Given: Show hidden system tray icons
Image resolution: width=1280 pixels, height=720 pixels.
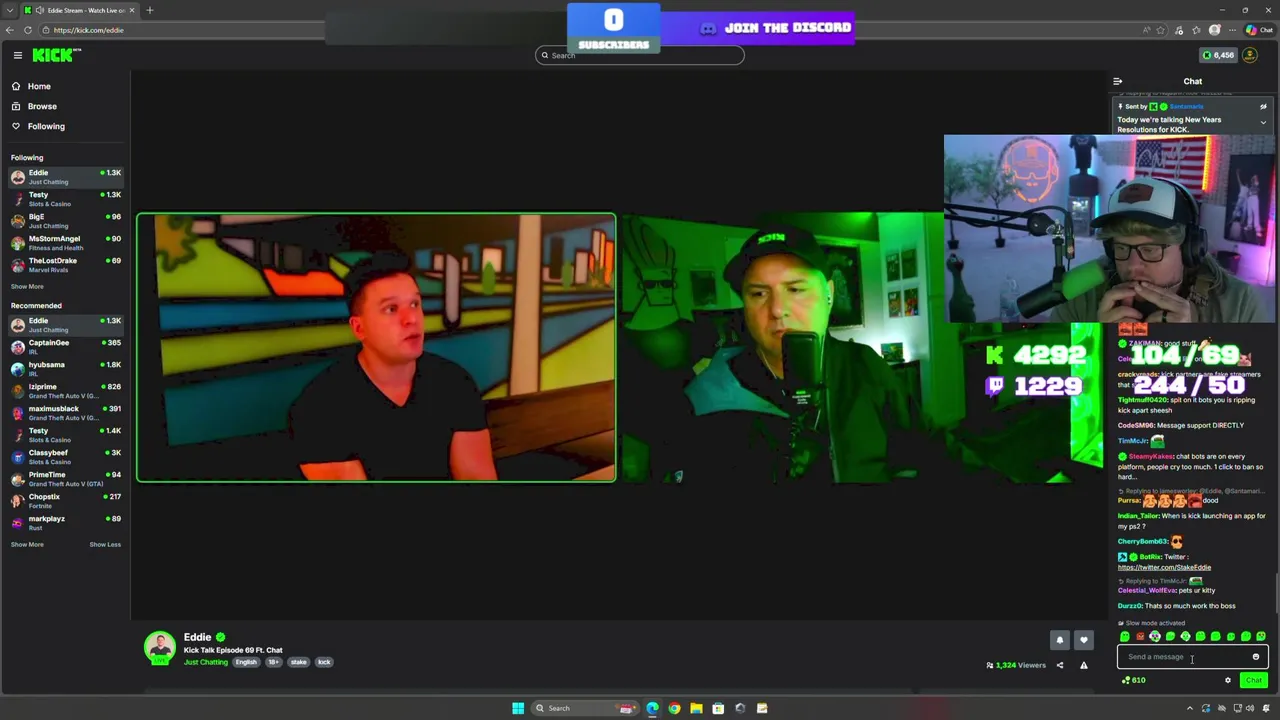Looking at the screenshot, I should click(1190, 708).
